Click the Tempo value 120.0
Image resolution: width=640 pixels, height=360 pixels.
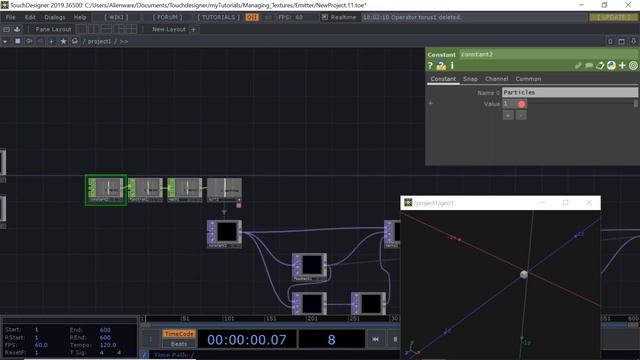point(108,345)
